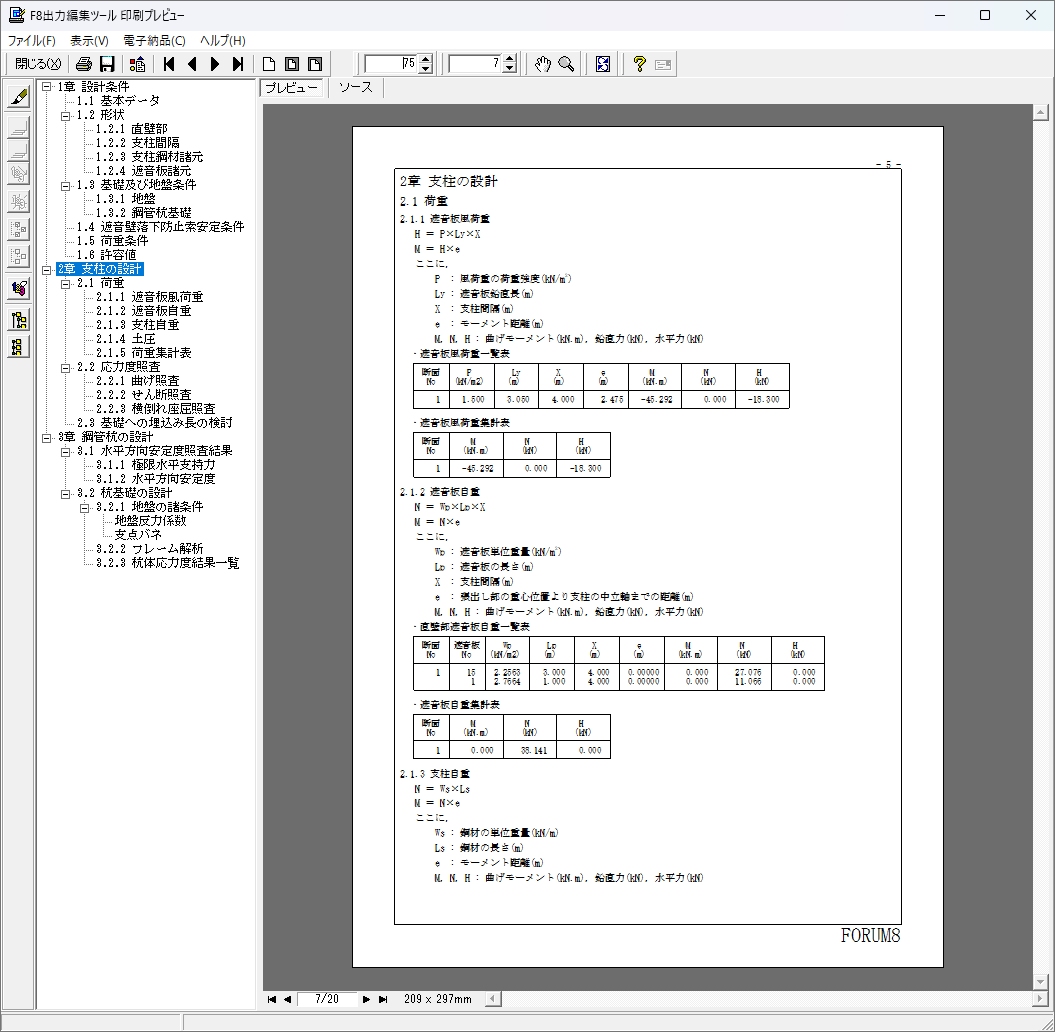The height and width of the screenshot is (1032, 1055).
Task: Open the ファイル(F) menu
Action: pos(31,40)
